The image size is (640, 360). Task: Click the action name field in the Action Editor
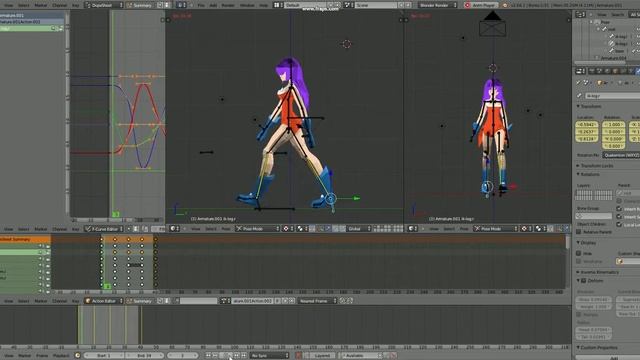tap(252, 301)
